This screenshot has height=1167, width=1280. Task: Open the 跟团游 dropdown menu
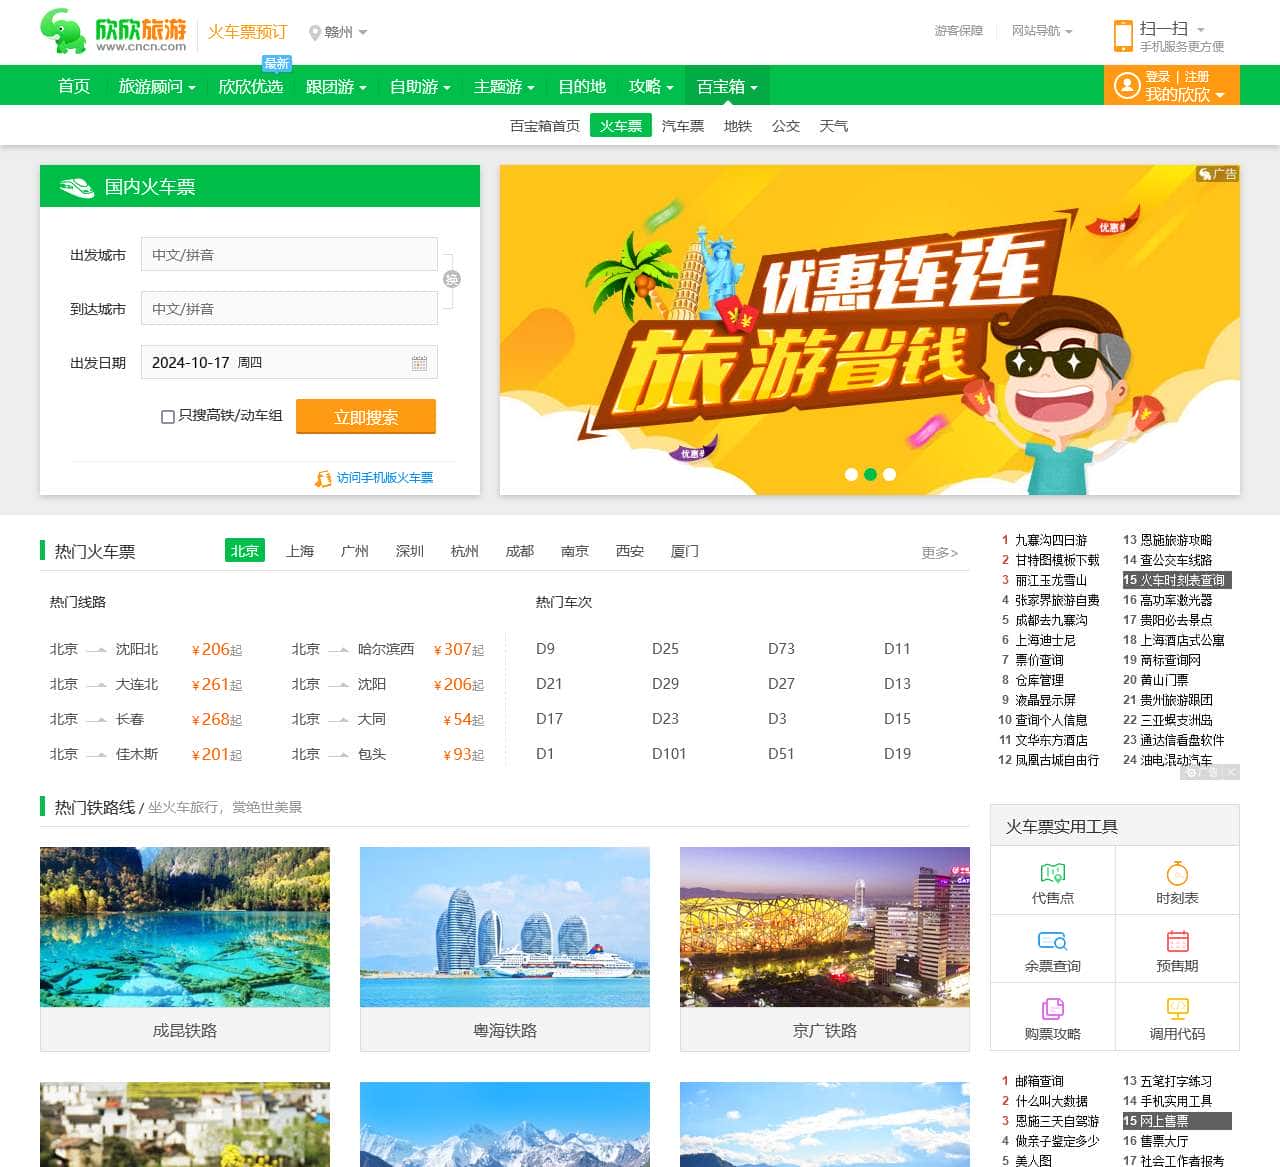point(336,87)
